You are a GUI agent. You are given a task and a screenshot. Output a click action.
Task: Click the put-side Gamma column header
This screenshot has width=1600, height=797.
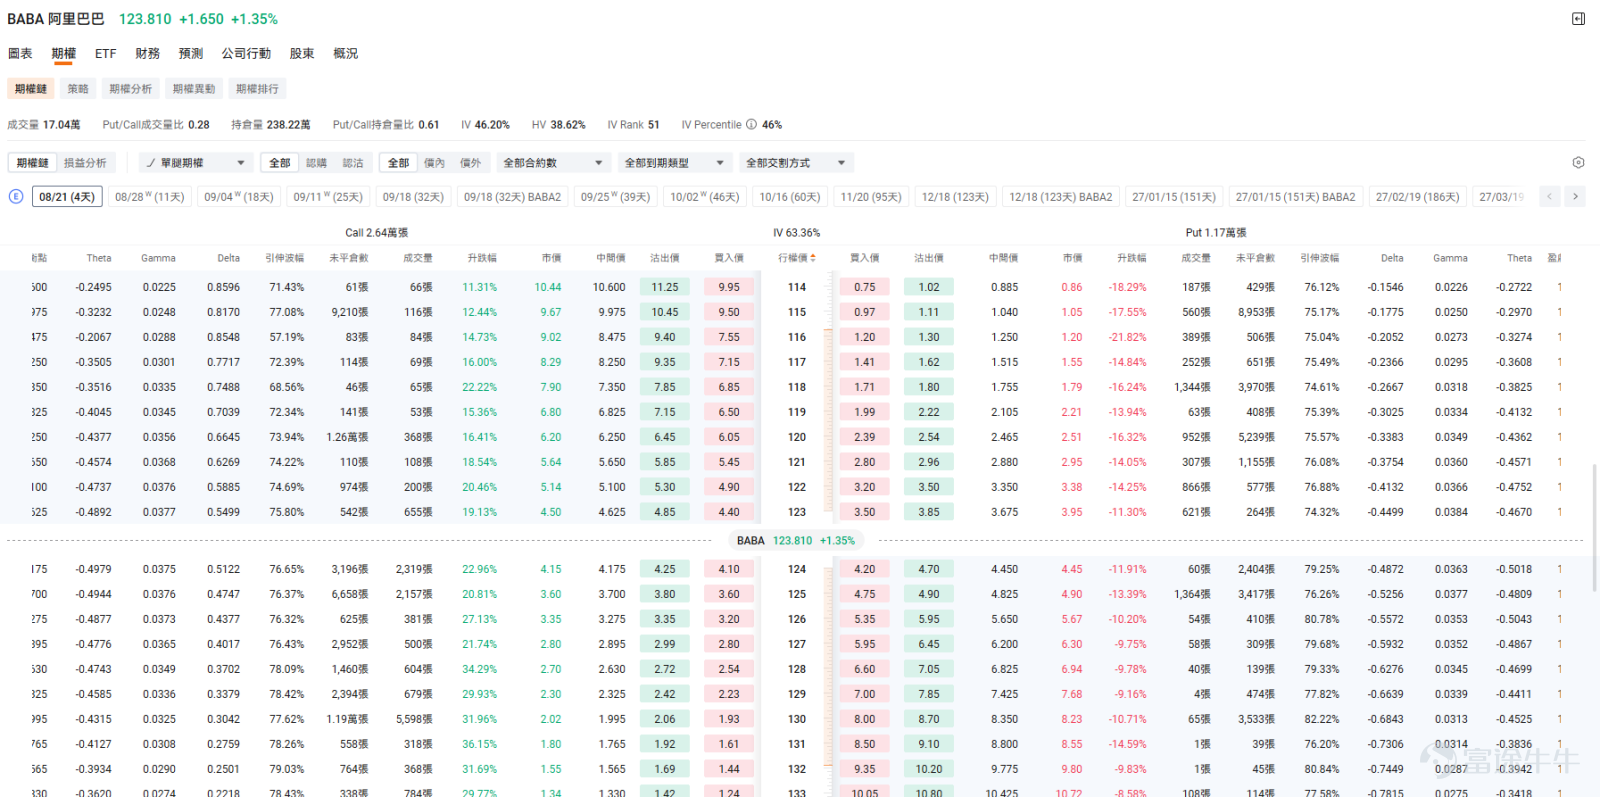[1450, 258]
